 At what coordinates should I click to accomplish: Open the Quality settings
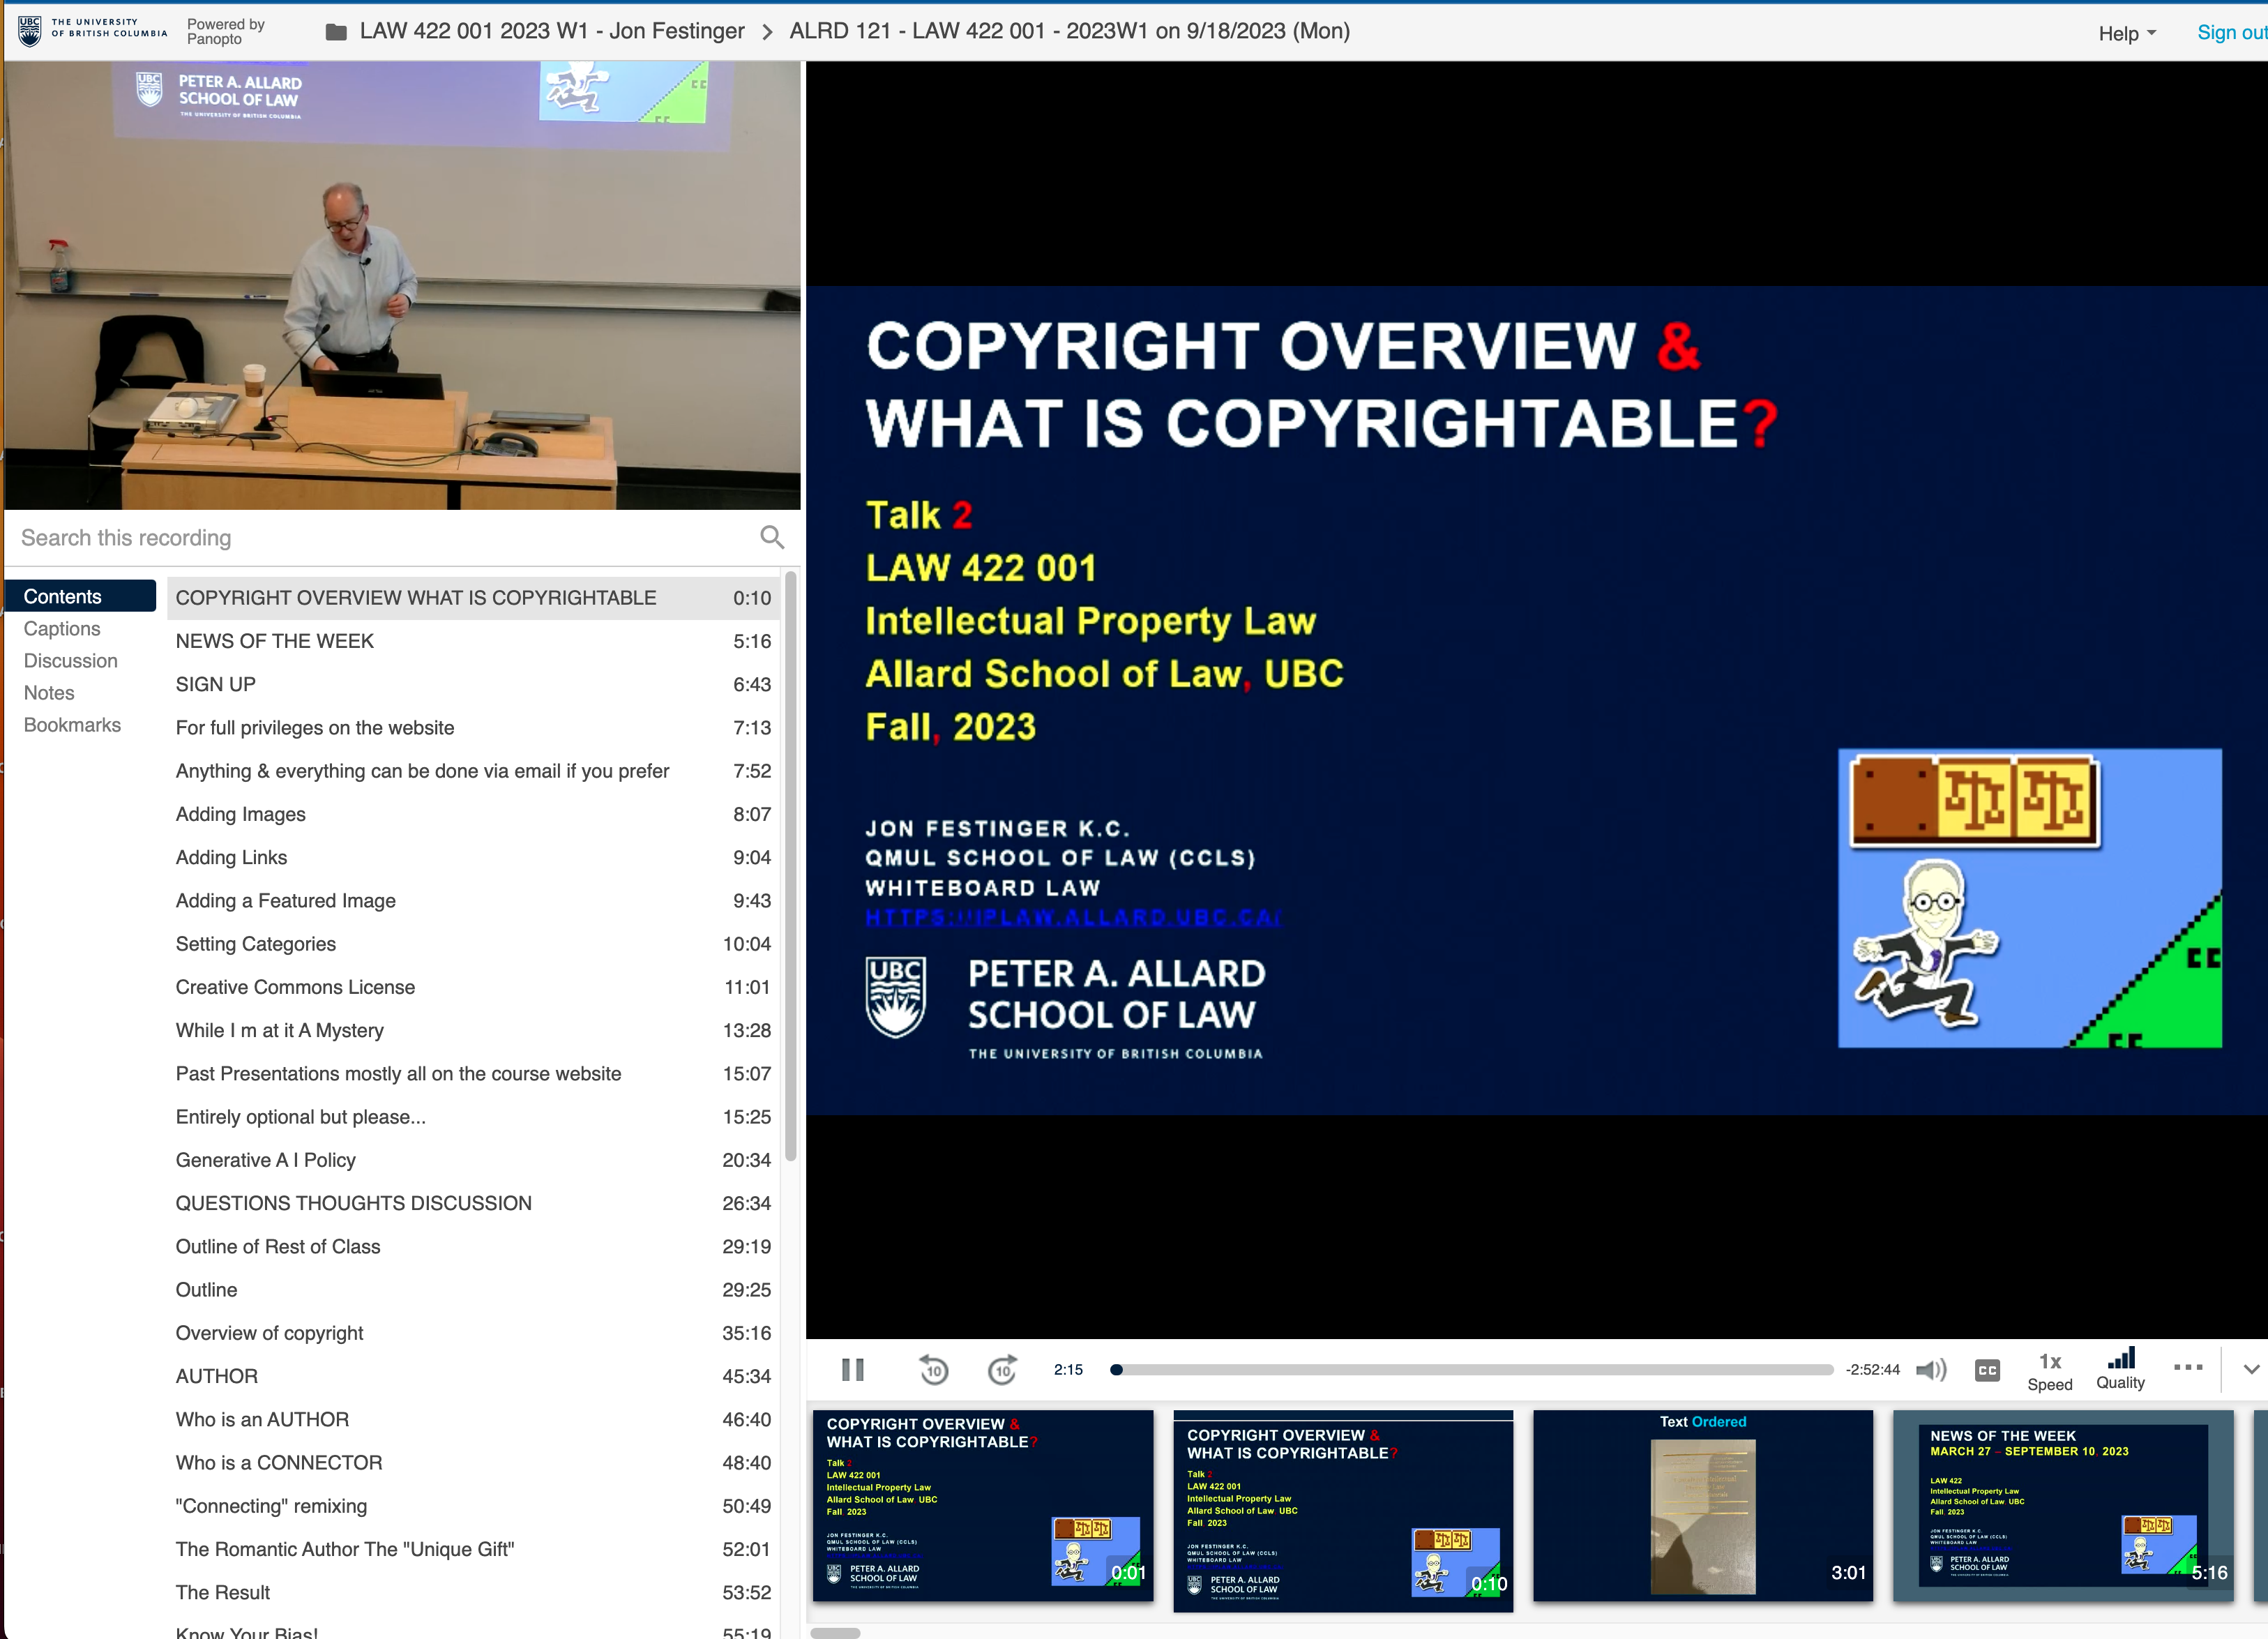coord(2120,1369)
